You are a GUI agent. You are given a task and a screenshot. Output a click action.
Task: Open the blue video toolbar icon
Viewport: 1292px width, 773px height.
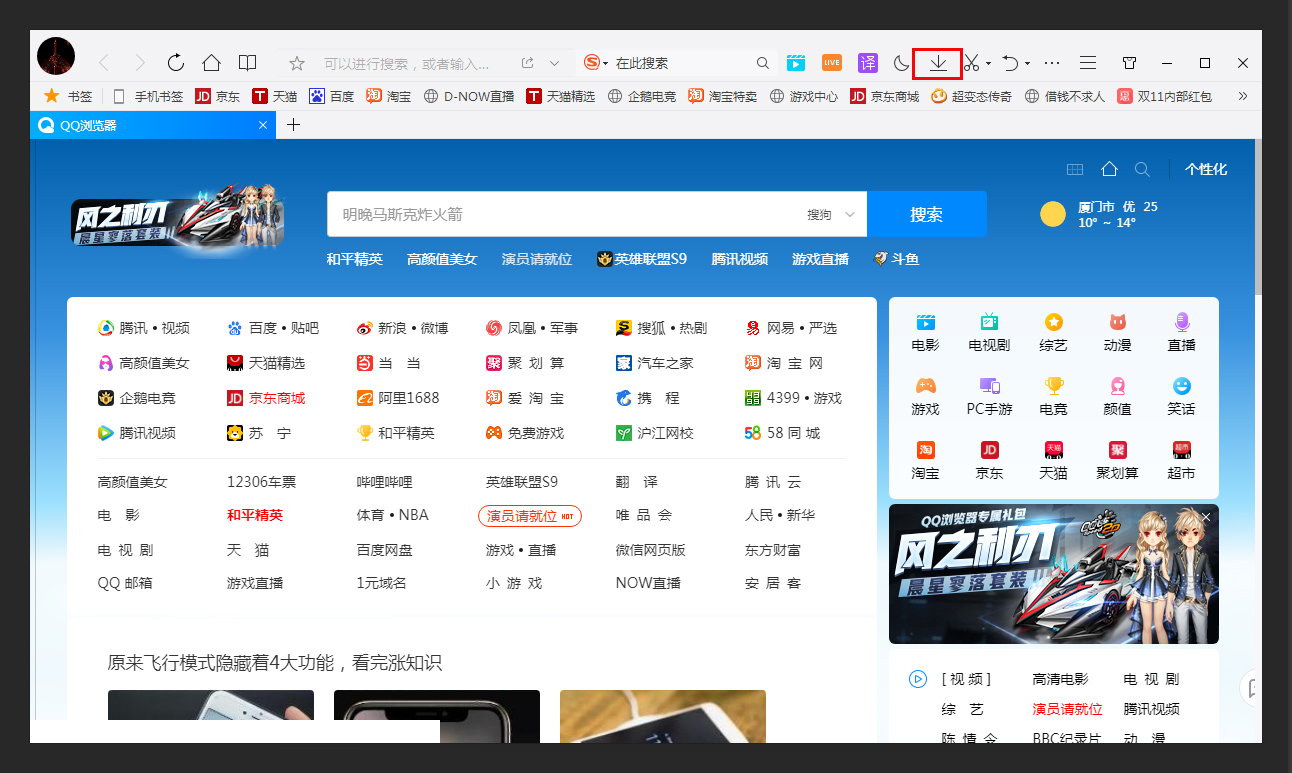pyautogui.click(x=795, y=62)
